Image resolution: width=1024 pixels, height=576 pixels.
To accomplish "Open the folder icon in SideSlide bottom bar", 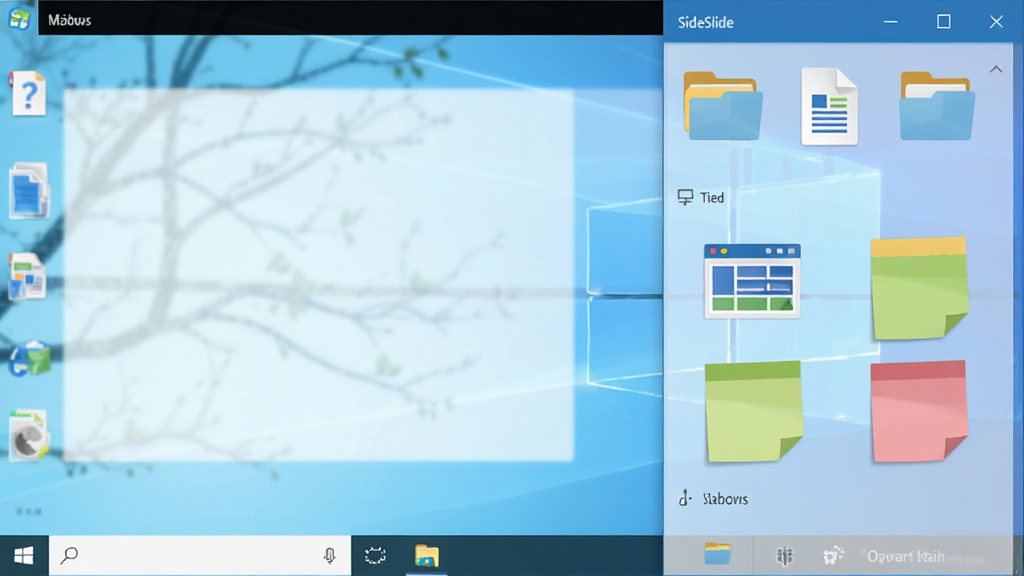I will point(718,554).
